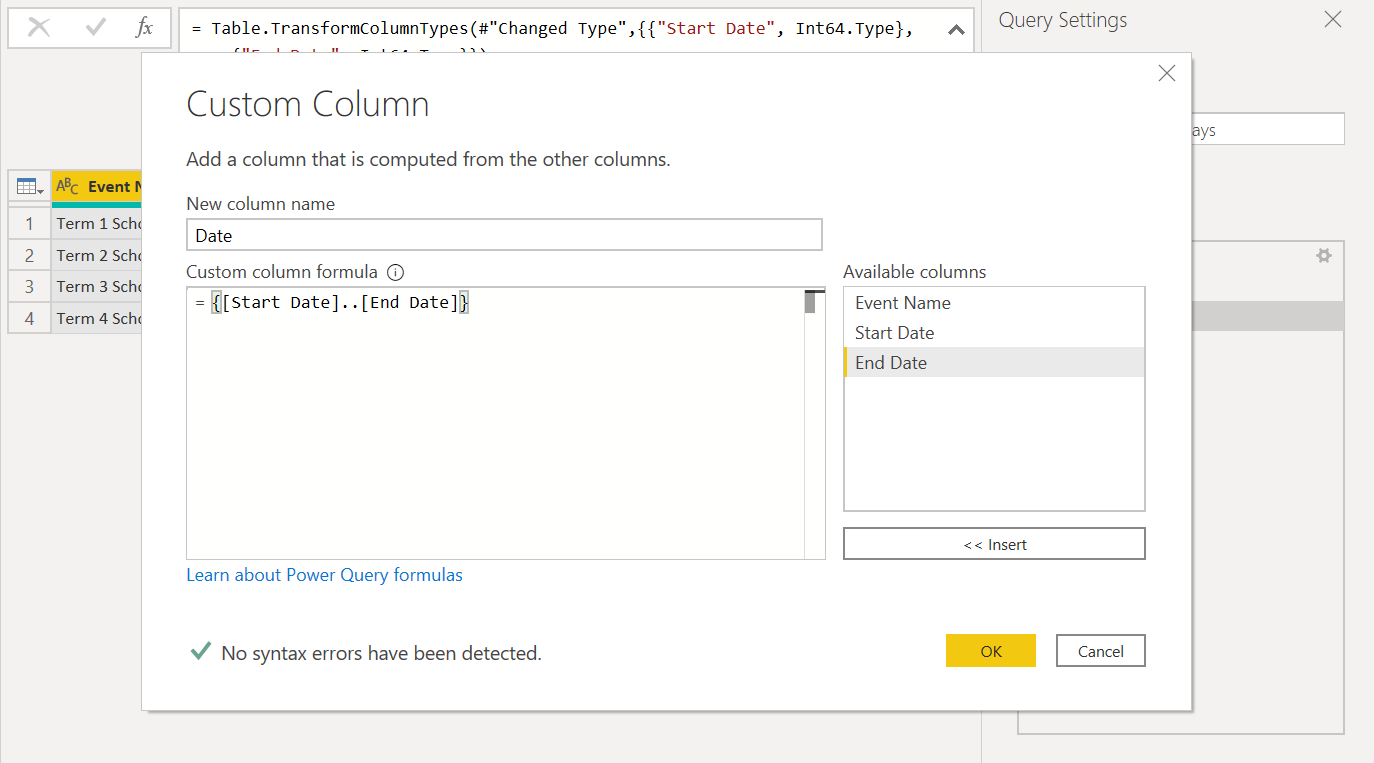This screenshot has height=763, width=1374.
Task: Select Event Name in Available columns
Action: (x=994, y=303)
